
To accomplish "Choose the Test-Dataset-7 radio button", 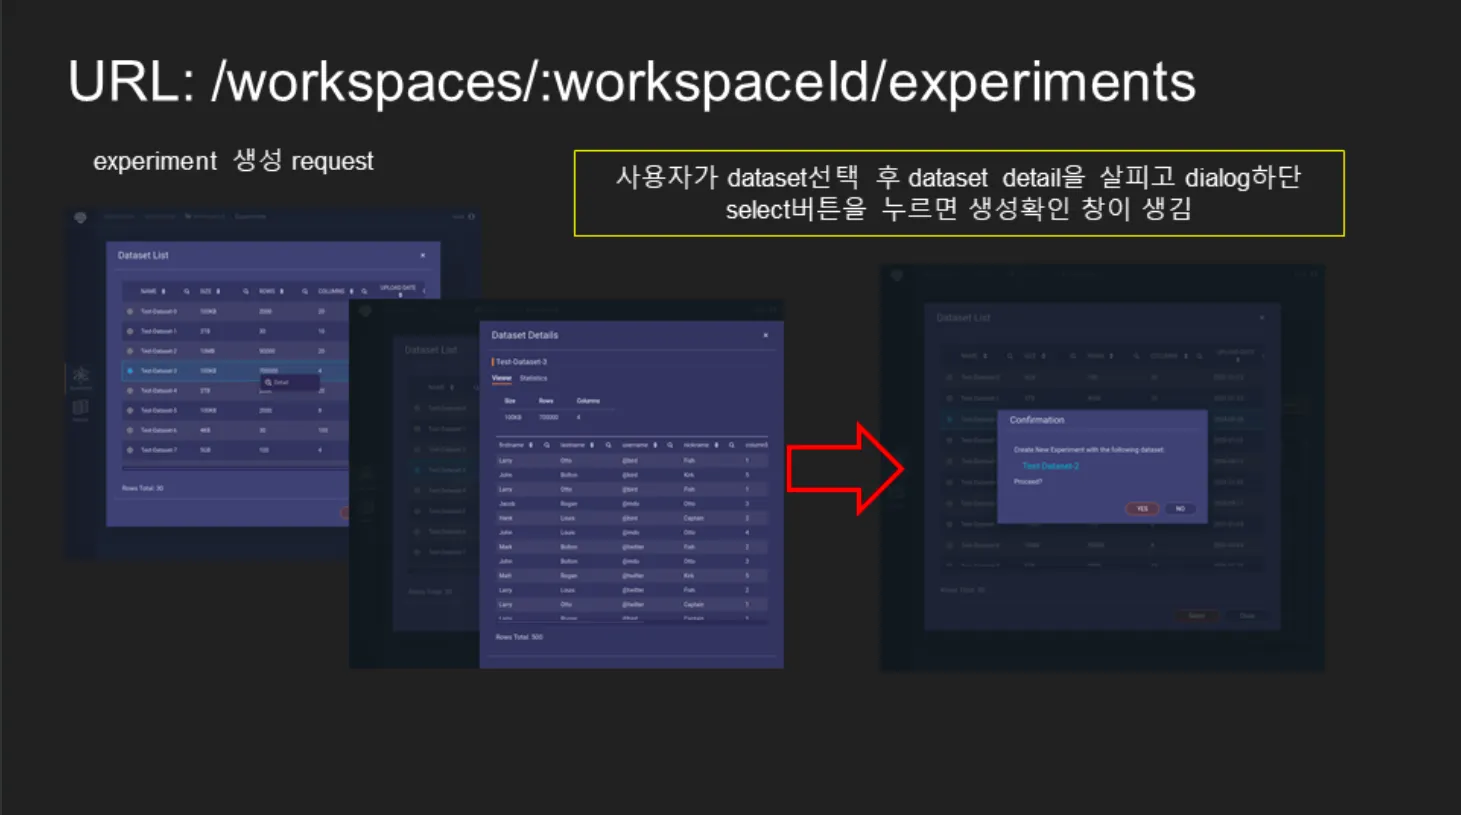I will click(130, 450).
